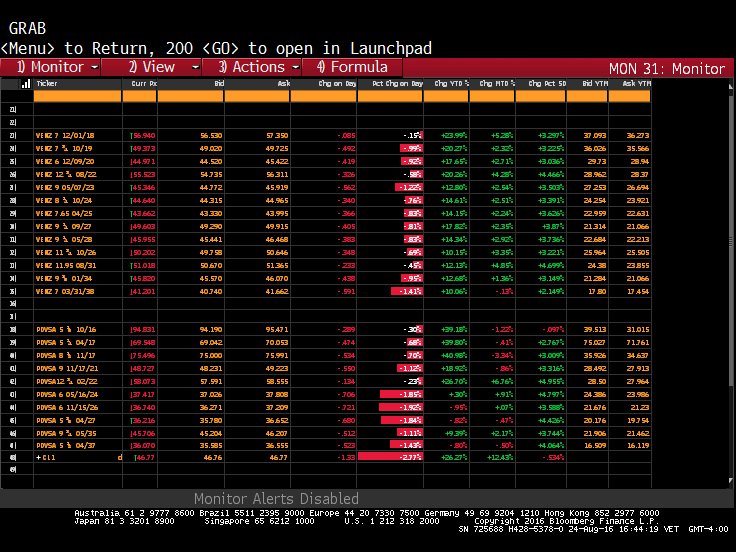
Task: Click the vertical scrollbar thumb
Action: tap(730, 242)
